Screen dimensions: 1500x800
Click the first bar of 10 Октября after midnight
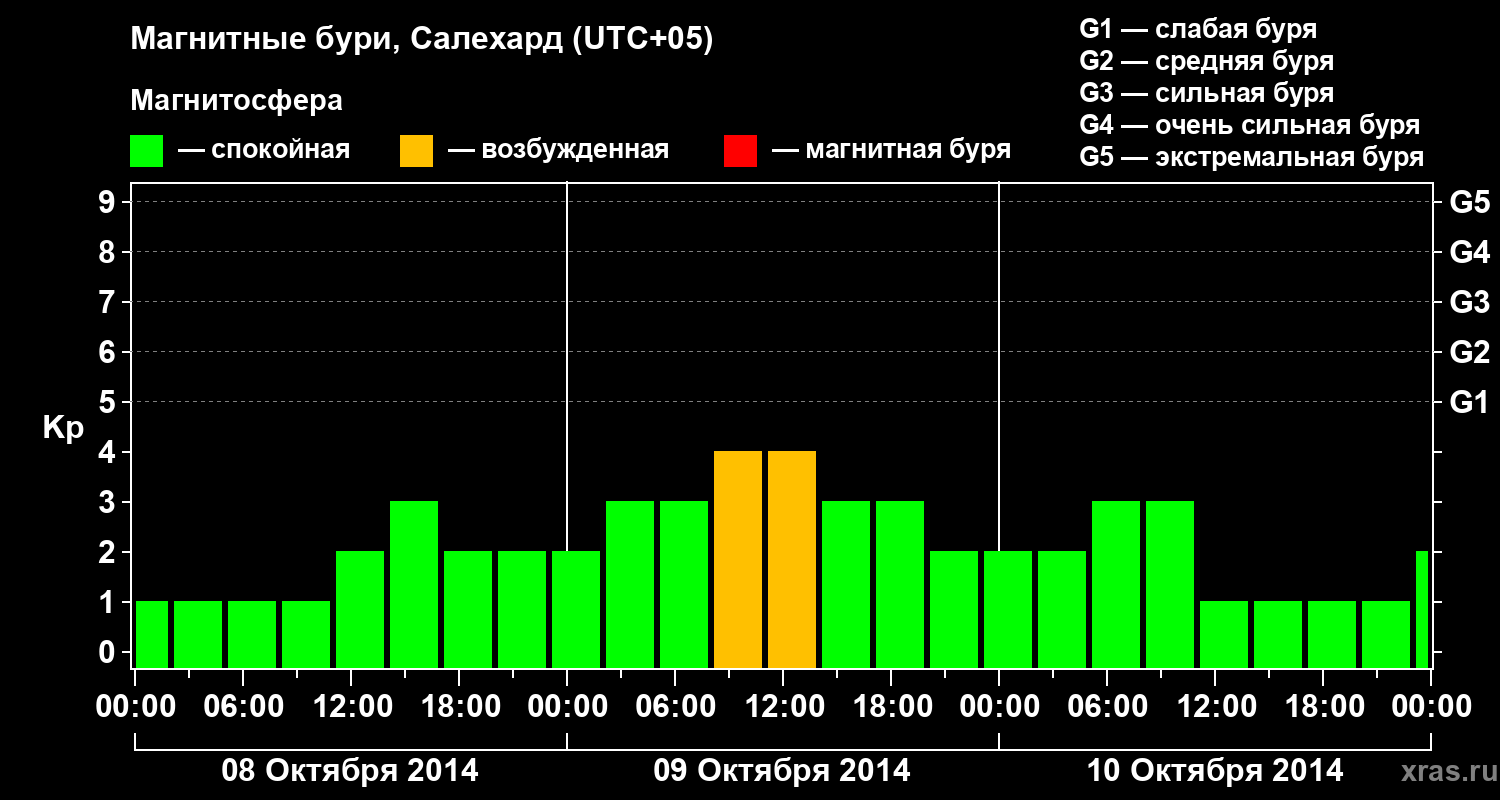pyautogui.click(x=1008, y=610)
